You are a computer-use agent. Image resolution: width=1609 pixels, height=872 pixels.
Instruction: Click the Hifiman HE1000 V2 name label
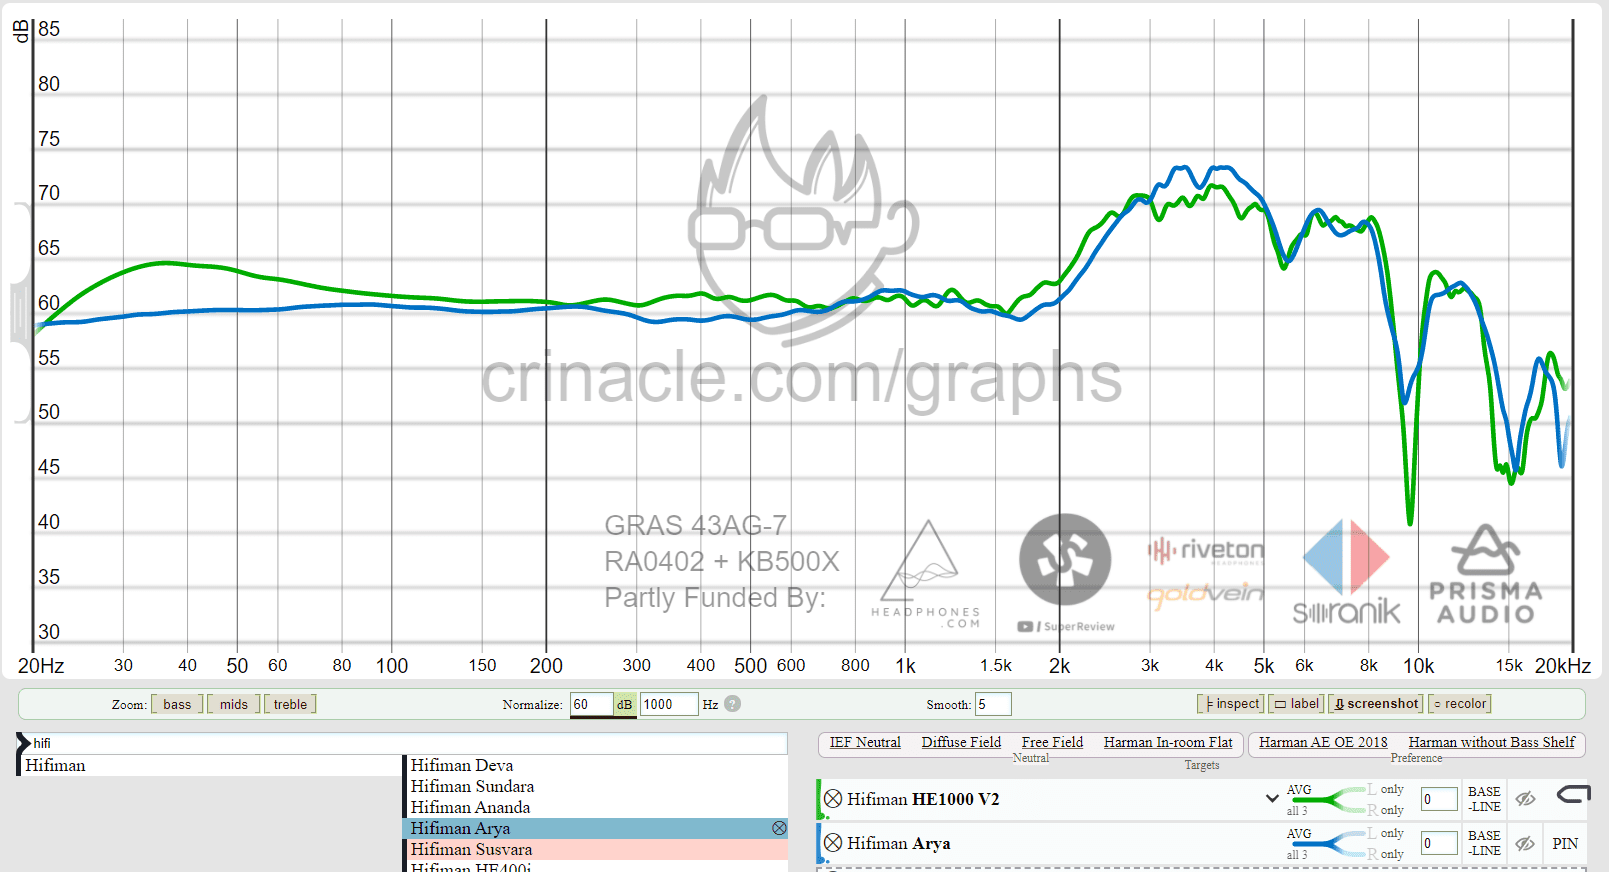[923, 799]
